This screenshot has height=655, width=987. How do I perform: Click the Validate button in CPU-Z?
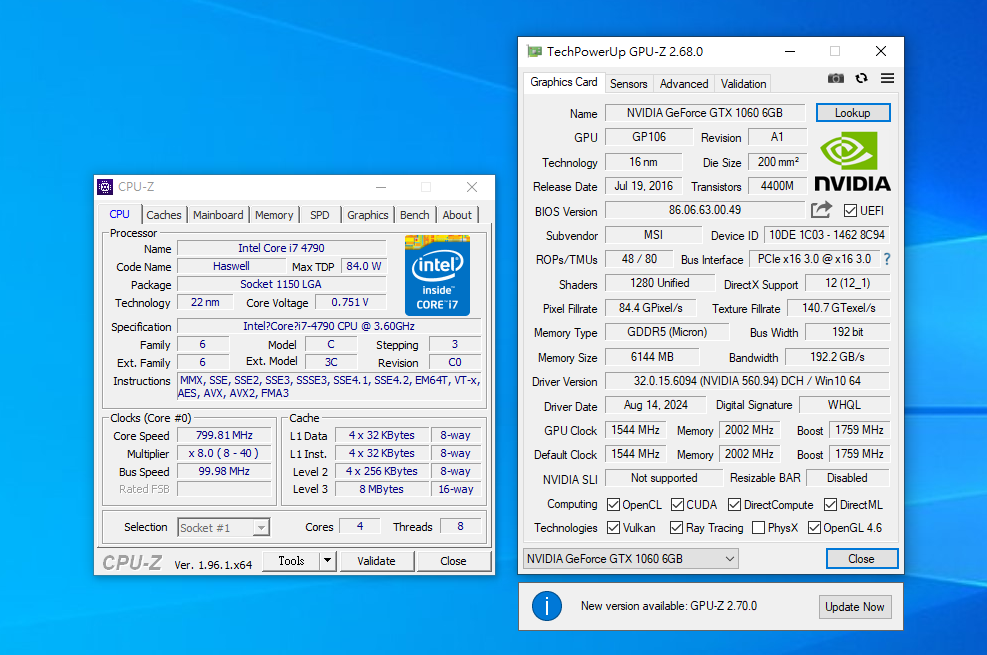click(376, 561)
